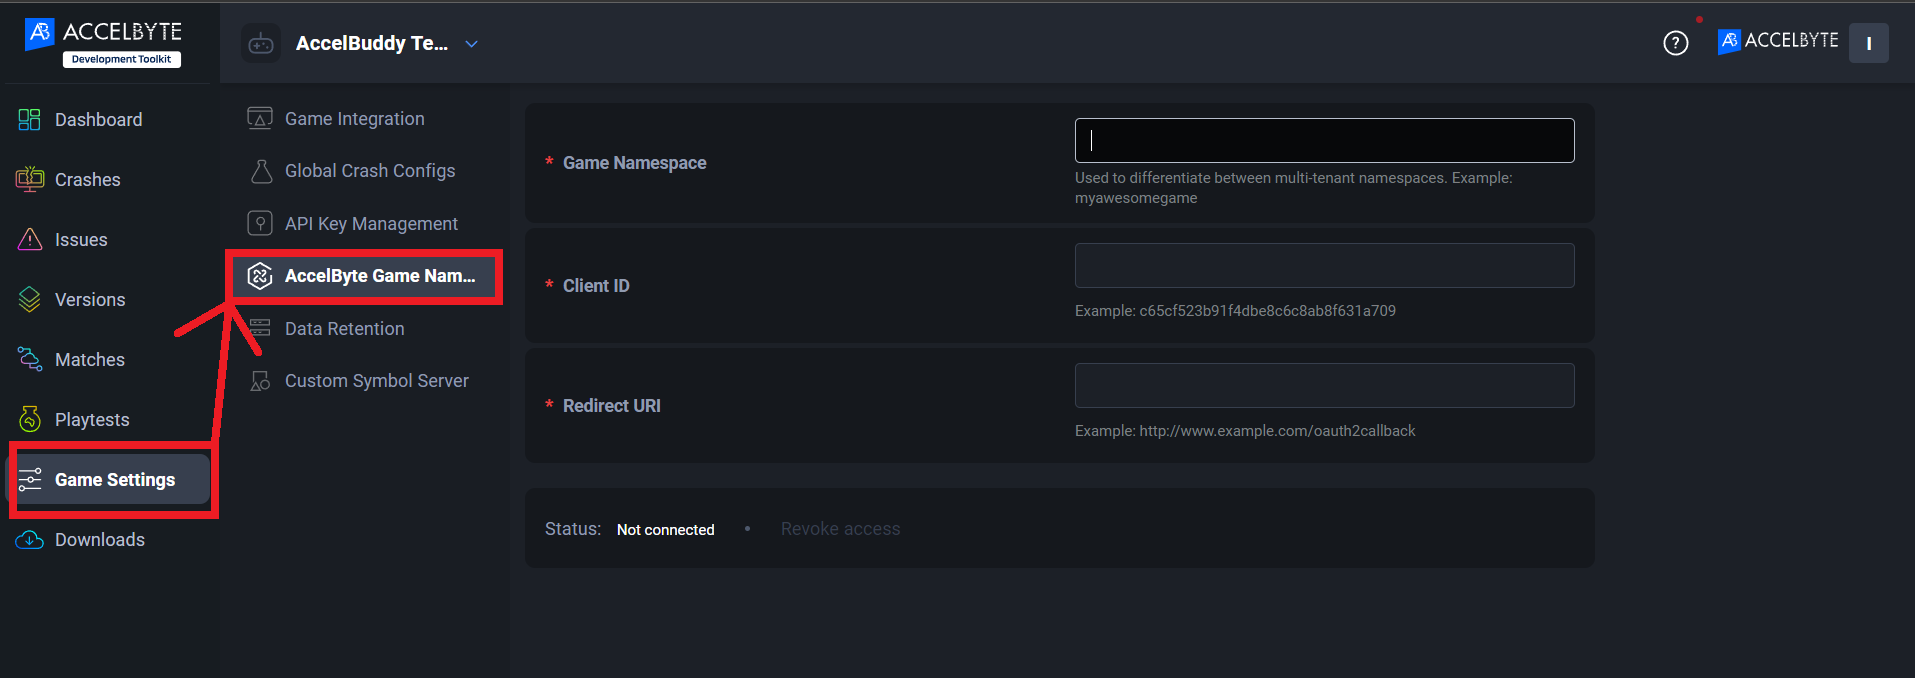Open the help question mark icon

point(1676,43)
